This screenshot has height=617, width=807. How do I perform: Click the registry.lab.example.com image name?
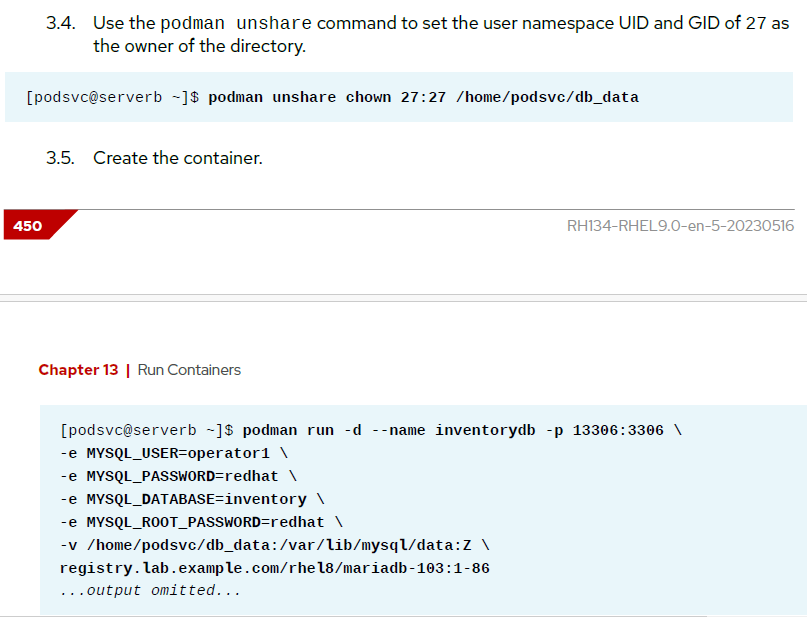274,568
